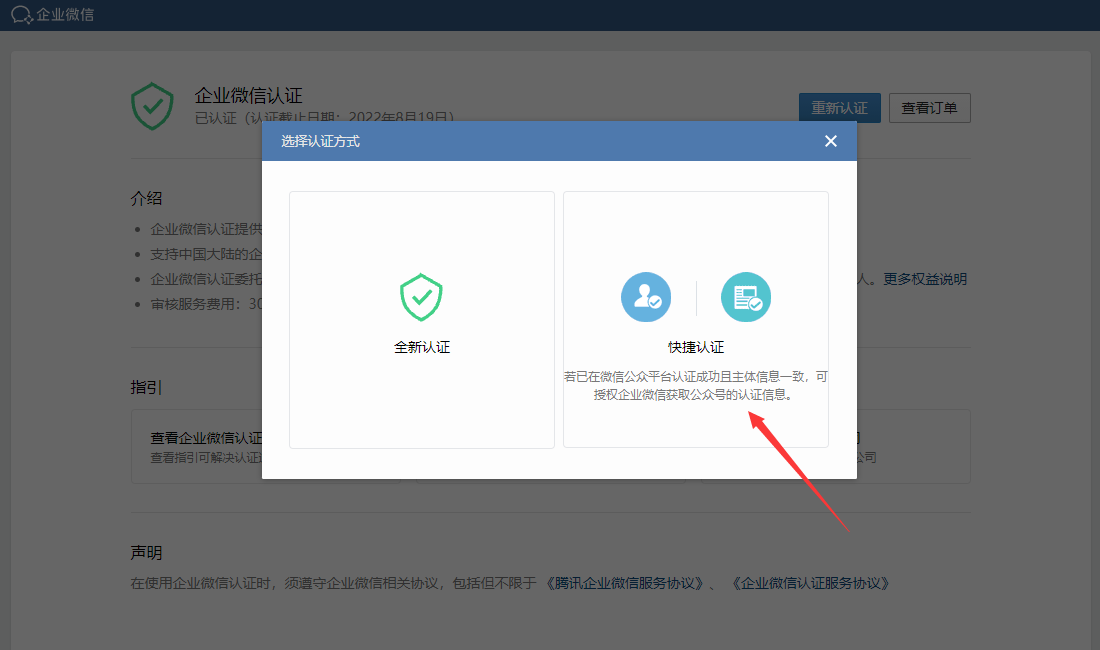Click the 全新认证 green shield icon in dialog
Screen dimensions: 1100x650
[421, 297]
